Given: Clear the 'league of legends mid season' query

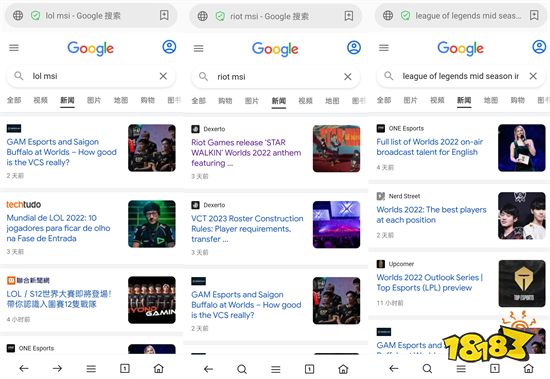Looking at the screenshot, I should pos(533,76).
